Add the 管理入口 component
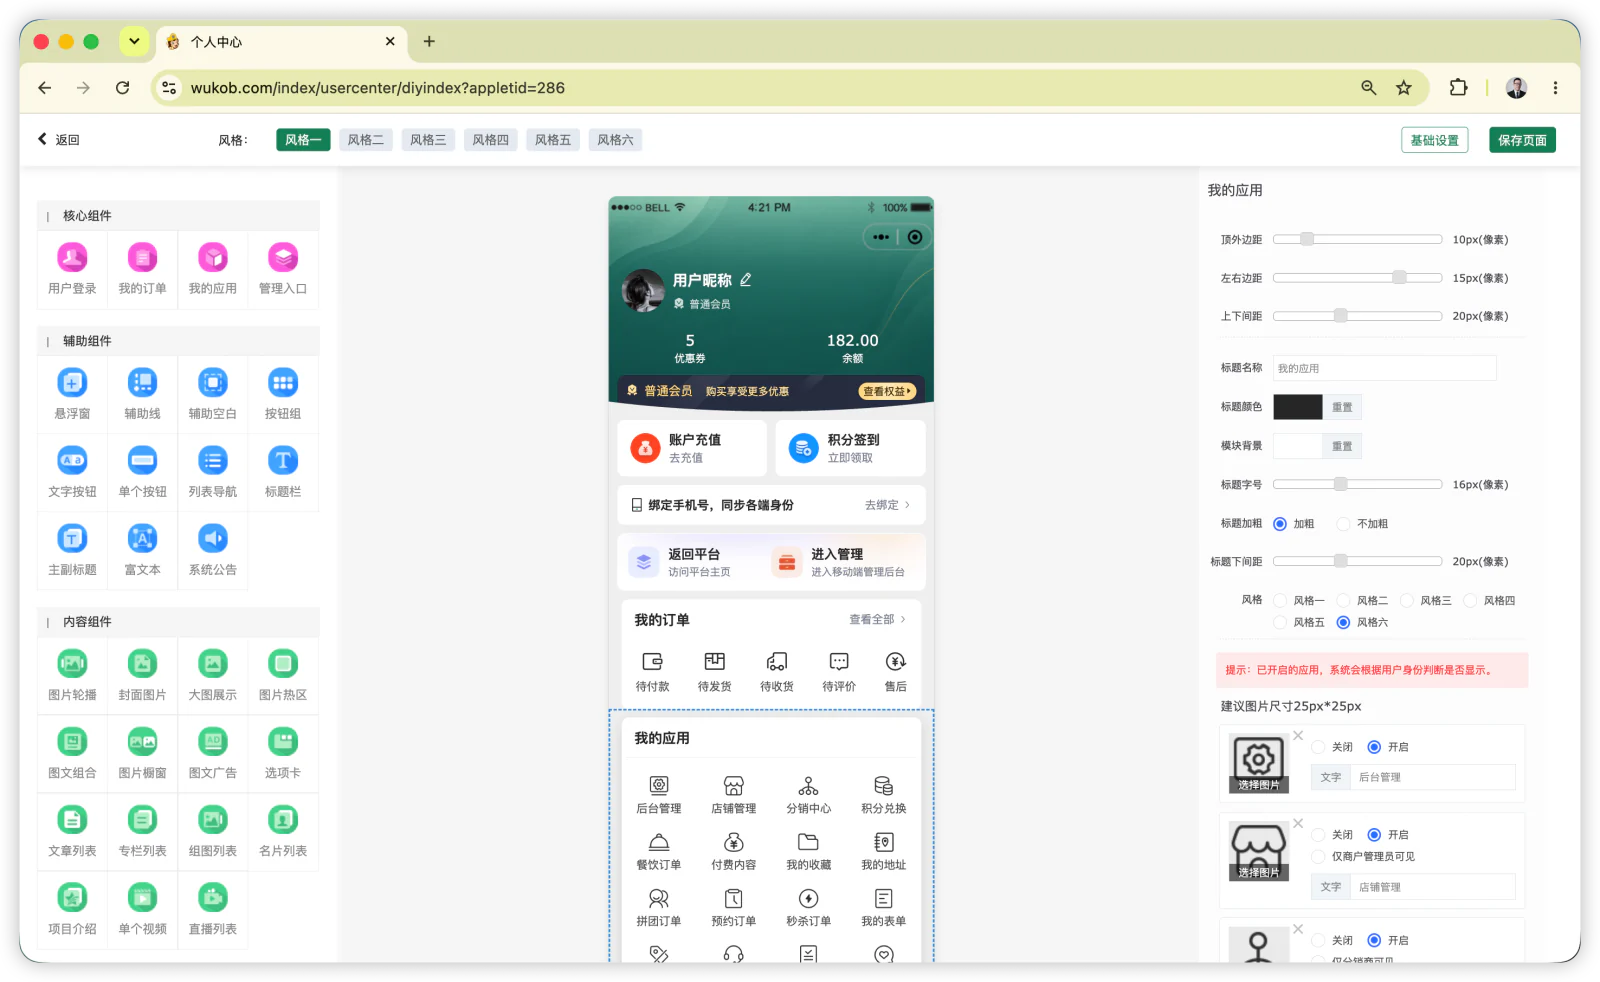 coord(283,269)
